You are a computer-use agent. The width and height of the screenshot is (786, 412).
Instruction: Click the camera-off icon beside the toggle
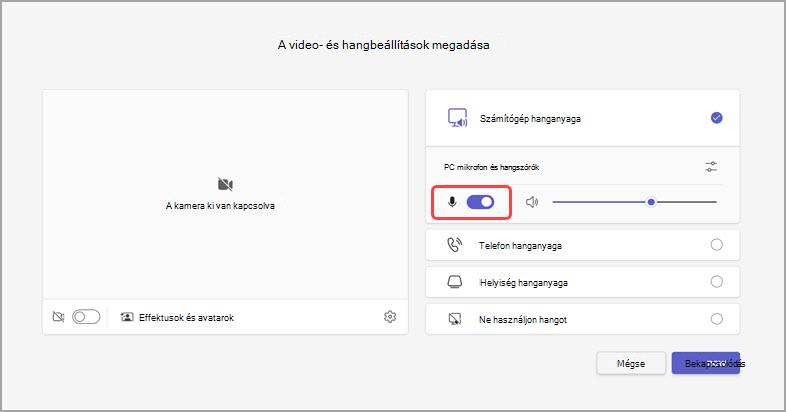59,317
